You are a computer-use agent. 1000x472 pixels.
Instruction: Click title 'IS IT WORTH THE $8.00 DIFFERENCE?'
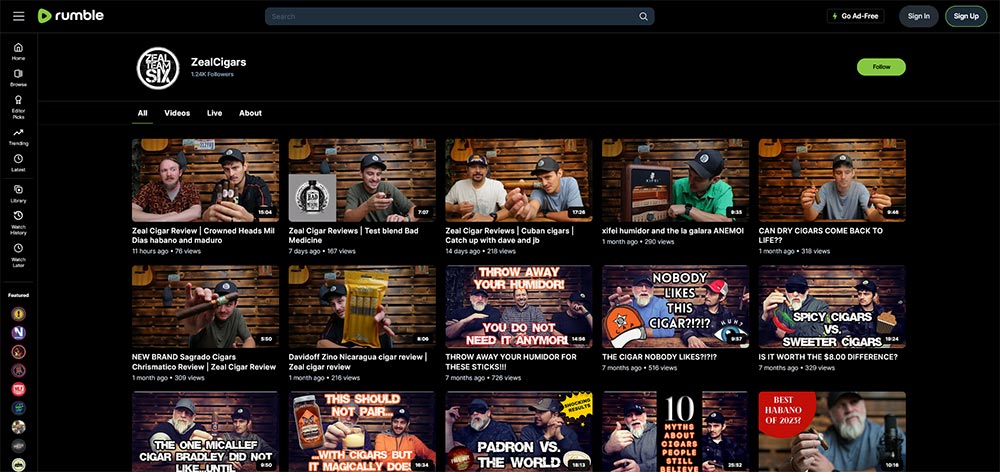coord(828,357)
